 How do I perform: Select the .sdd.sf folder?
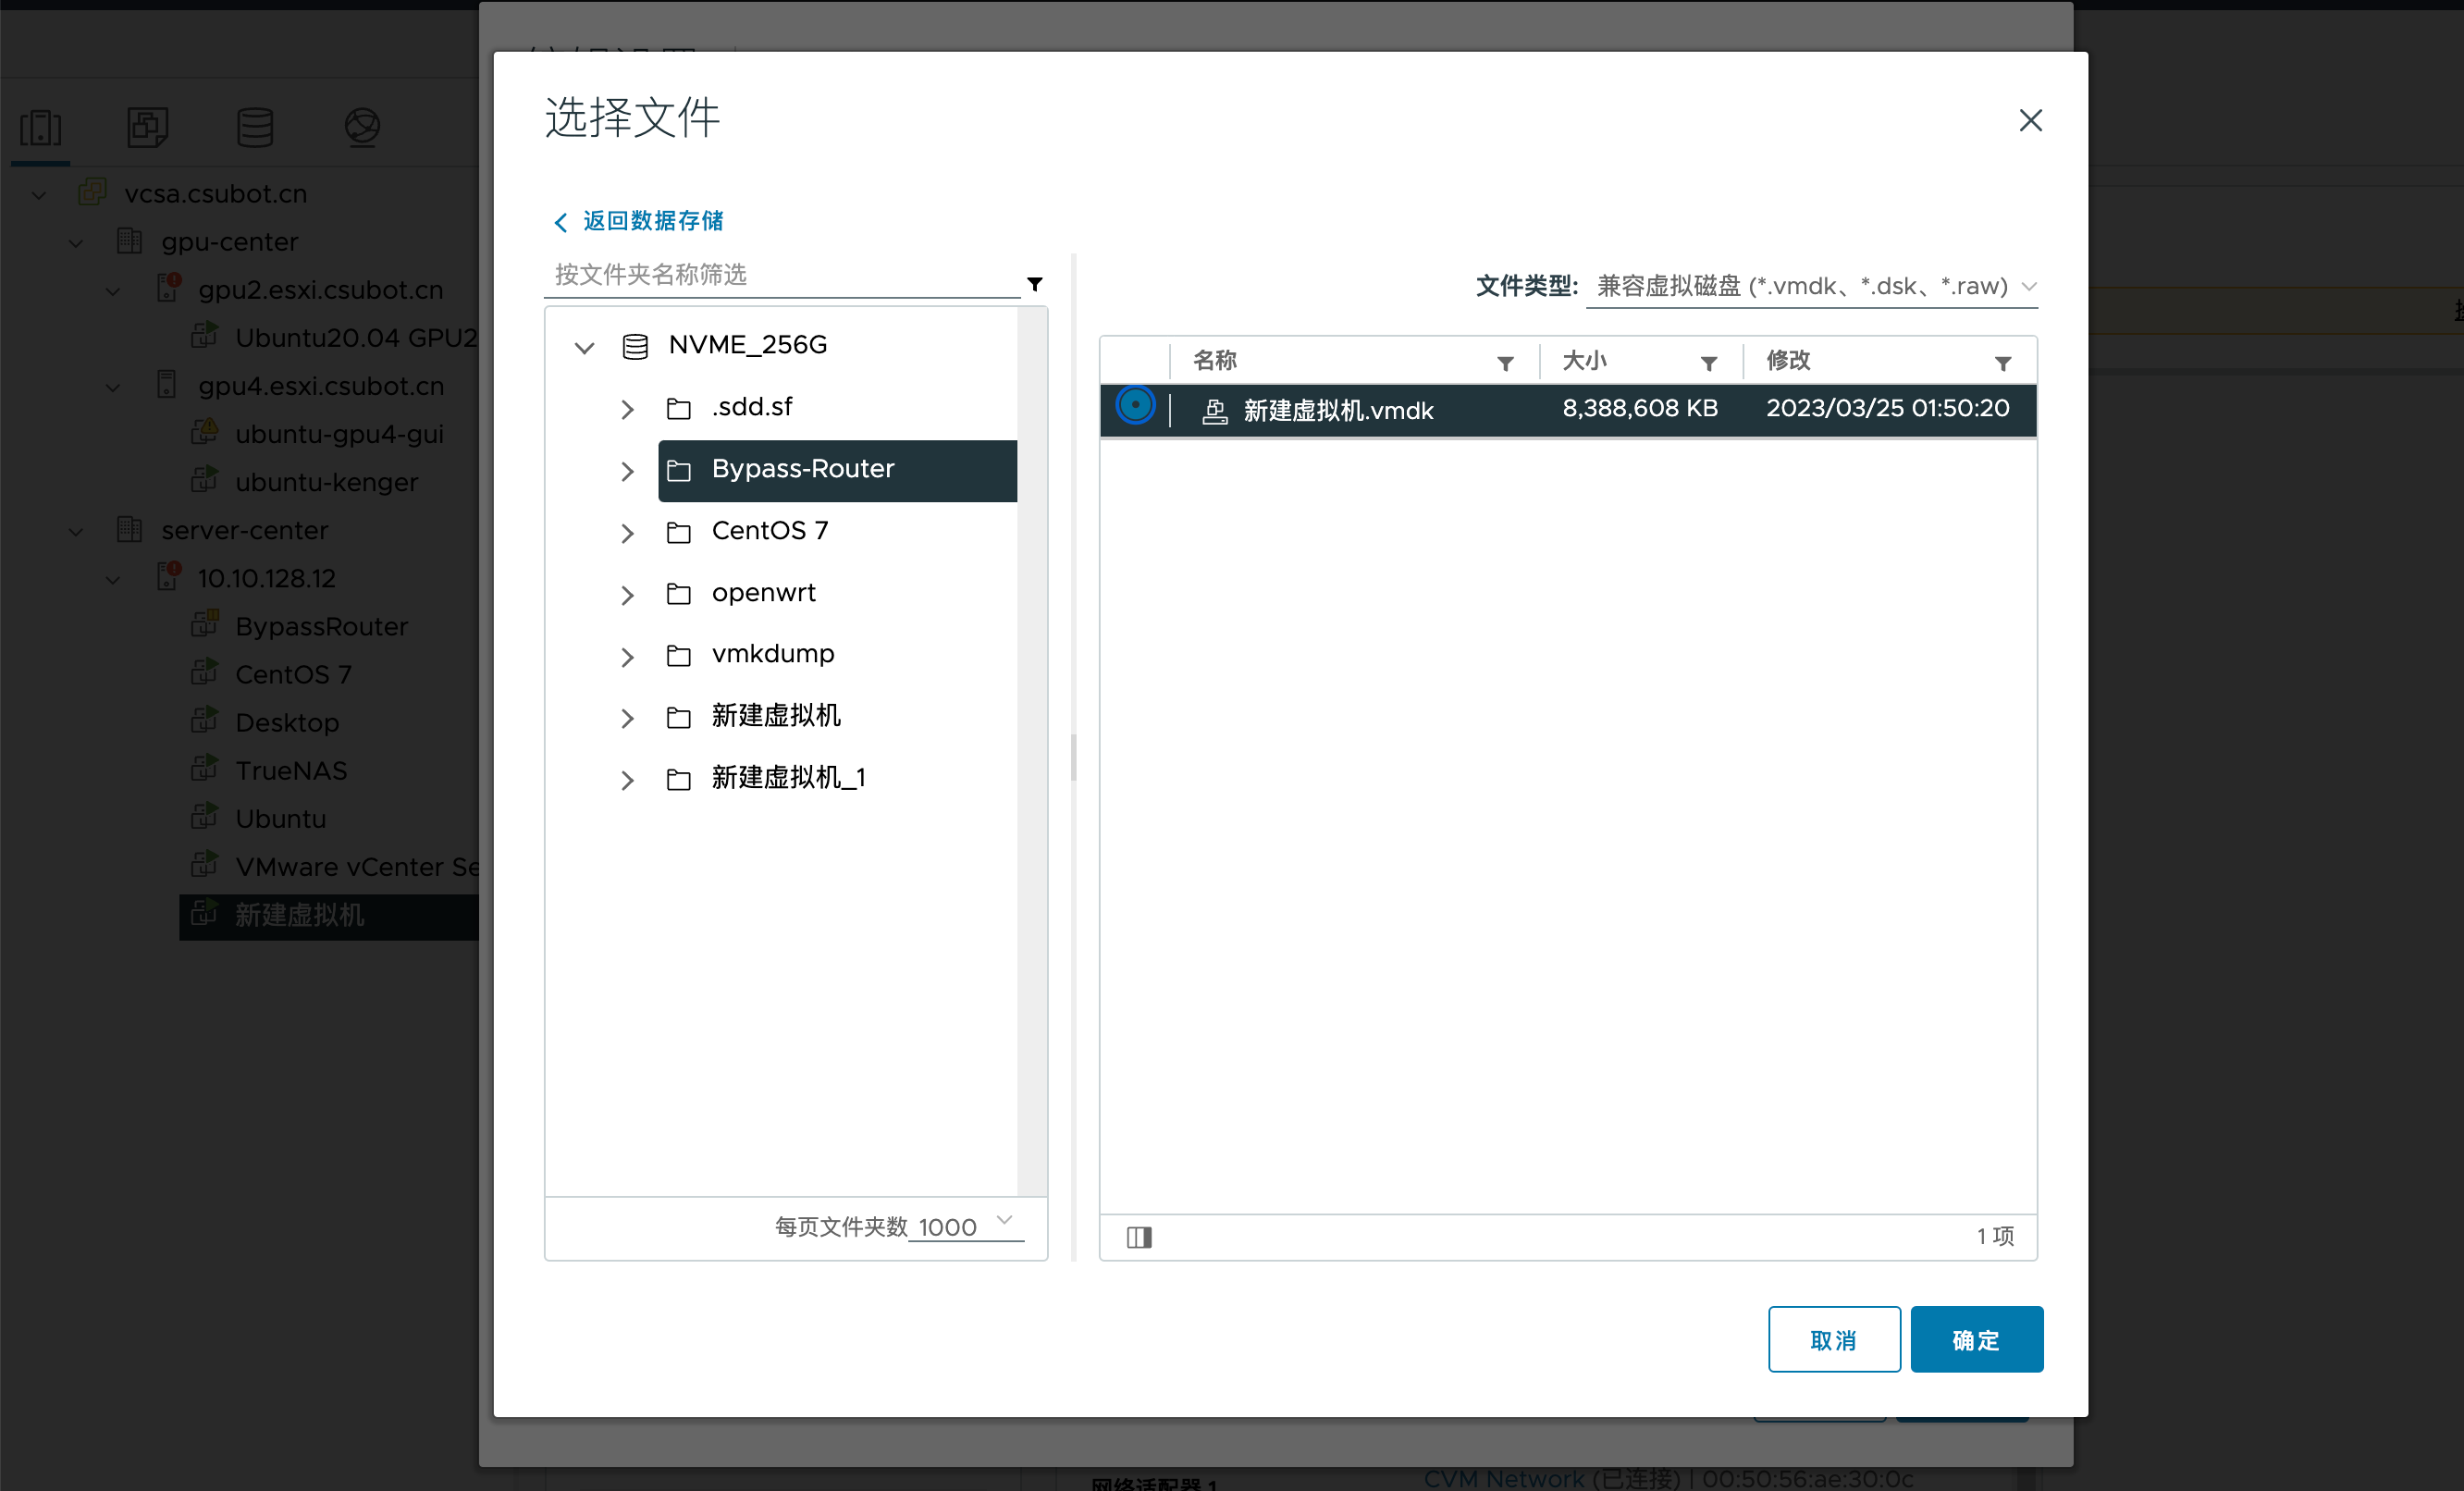[752, 407]
